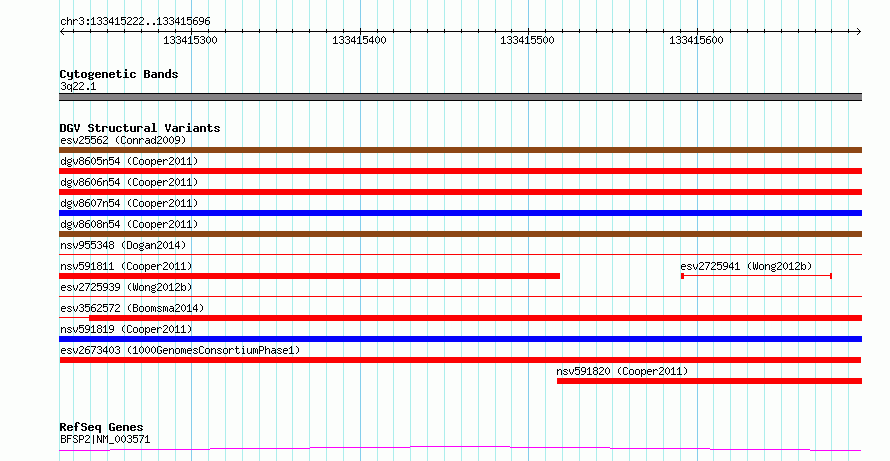Select the dgv8605n54 (Cooper2011) red bar
Image resolution: width=890 pixels, height=461 pixels.
point(460,171)
